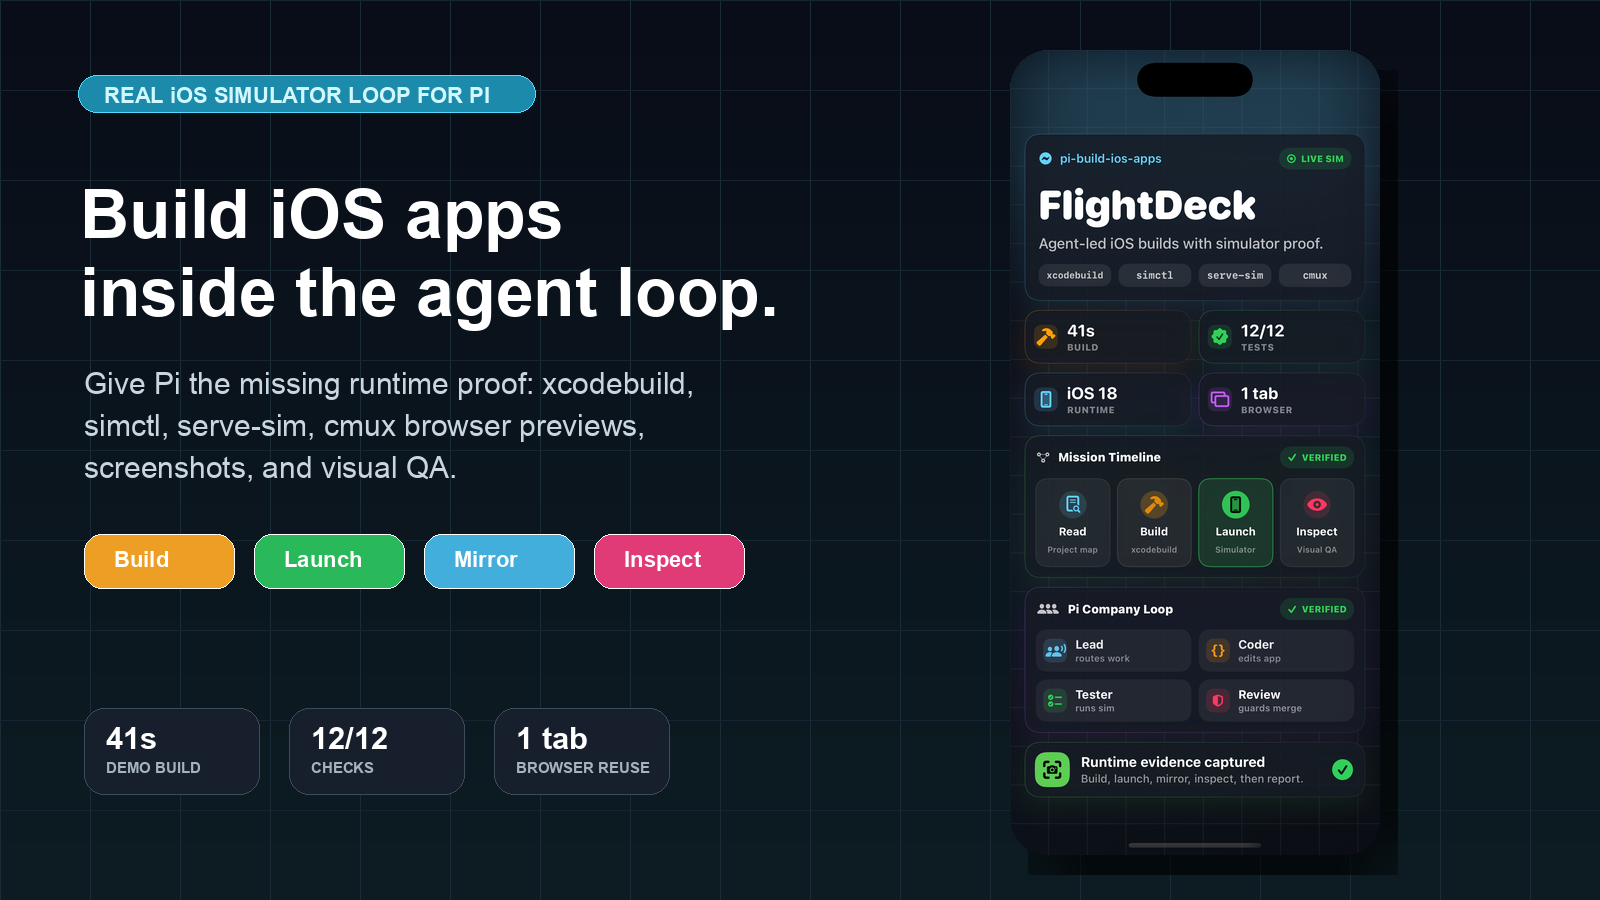The width and height of the screenshot is (1600, 900).
Task: Click the hammer icon beside 41s BUILD
Action: click(x=1046, y=337)
